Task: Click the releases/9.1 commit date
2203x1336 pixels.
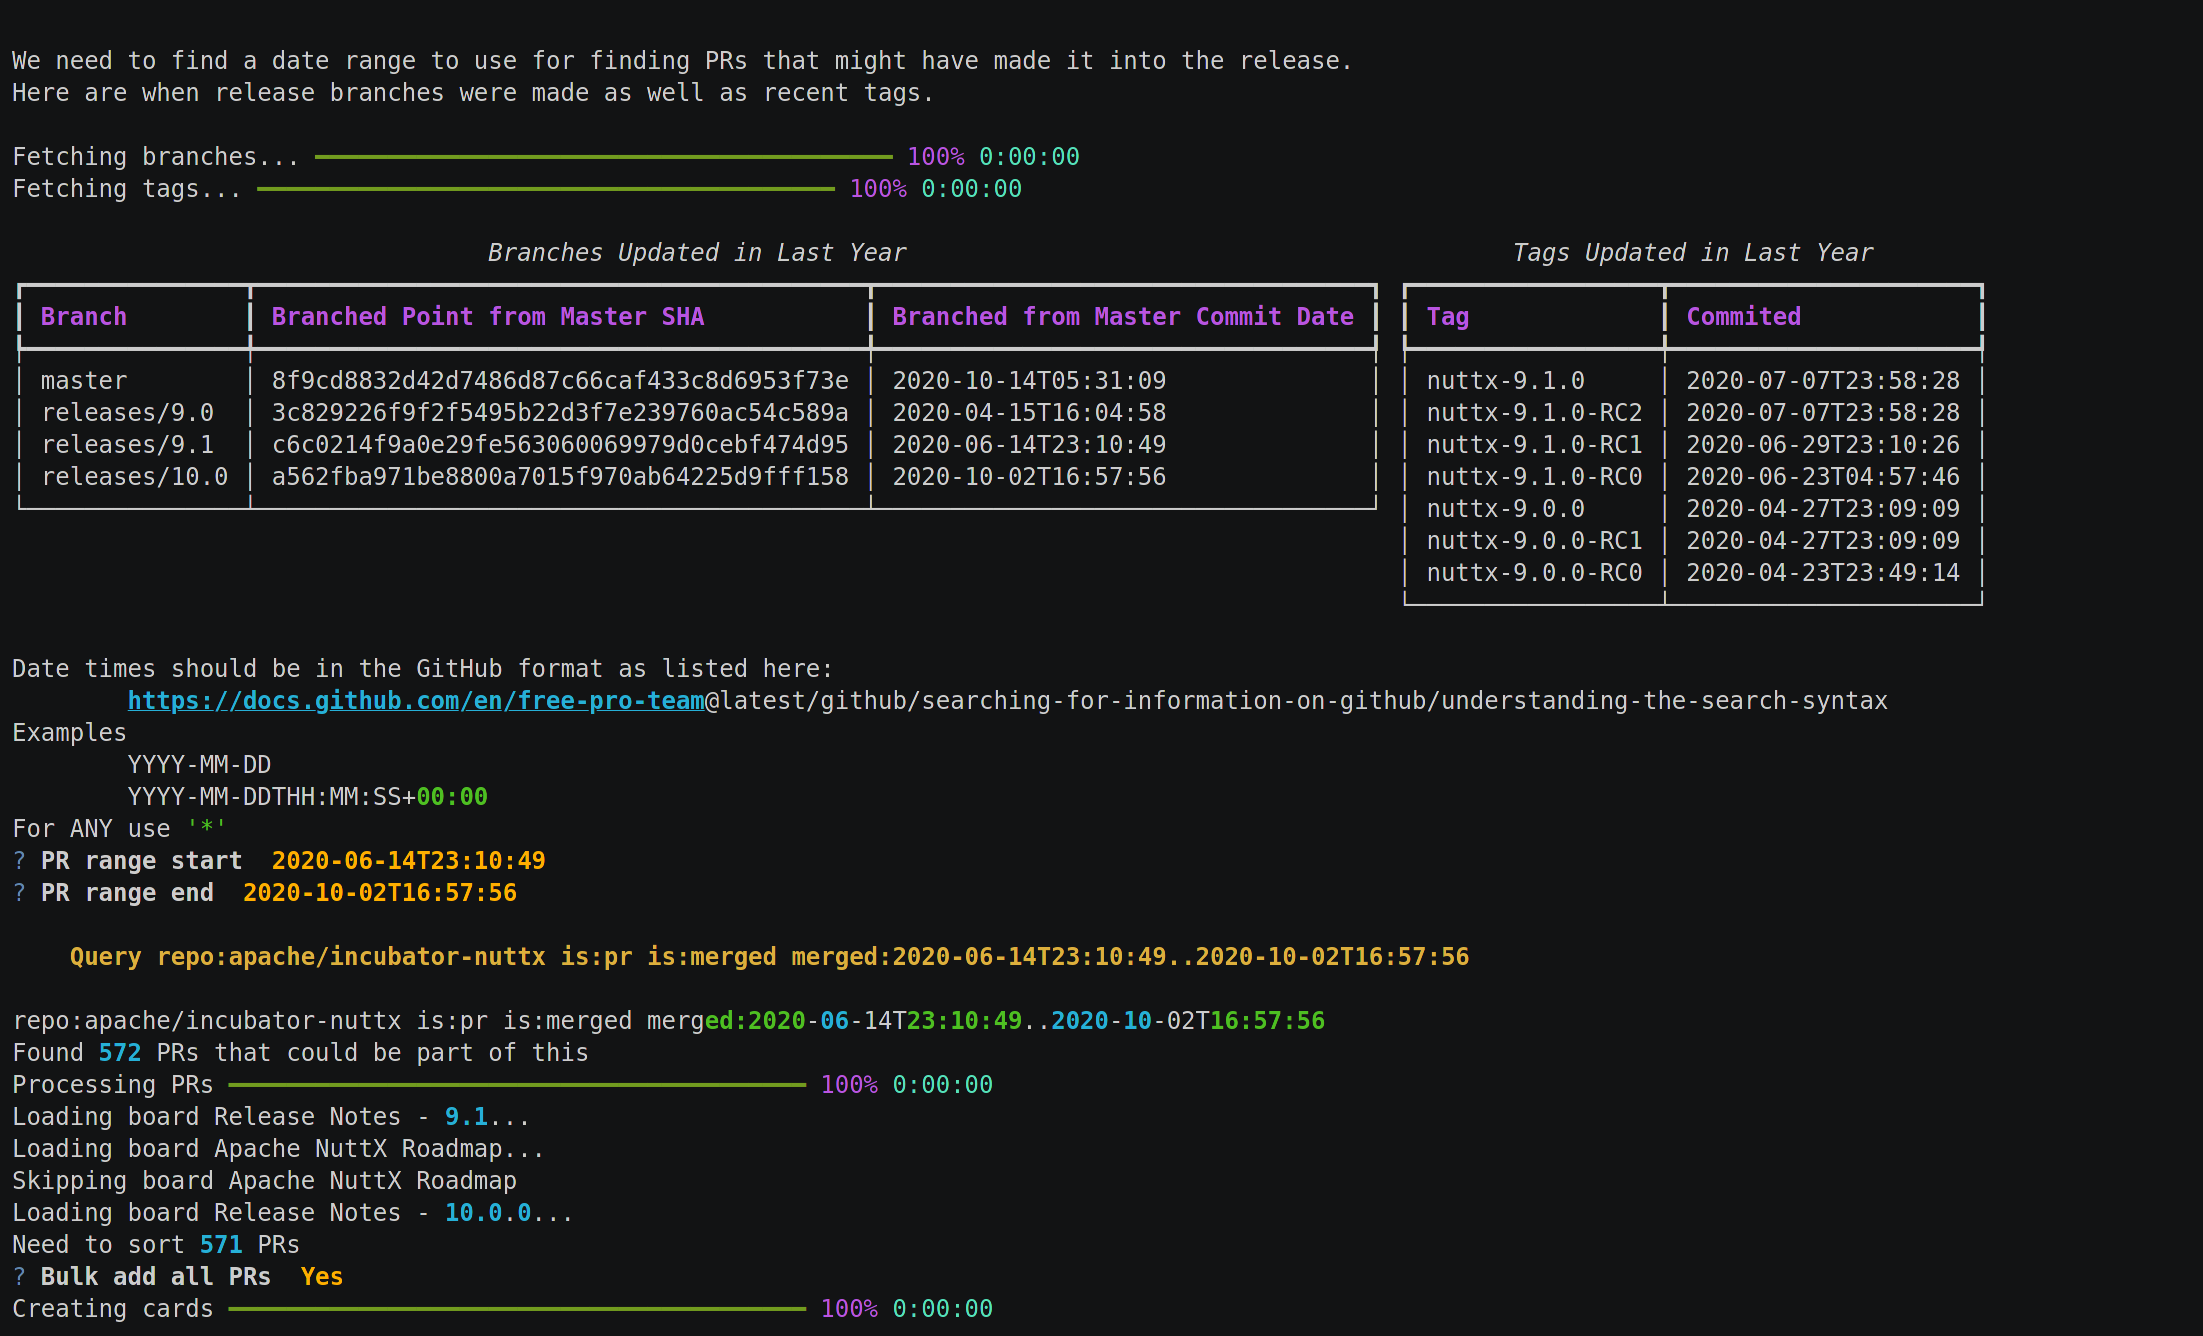Action: (x=1029, y=445)
